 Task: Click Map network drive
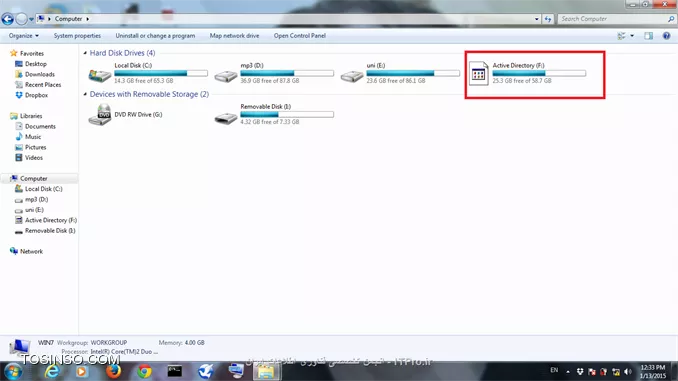(234, 36)
